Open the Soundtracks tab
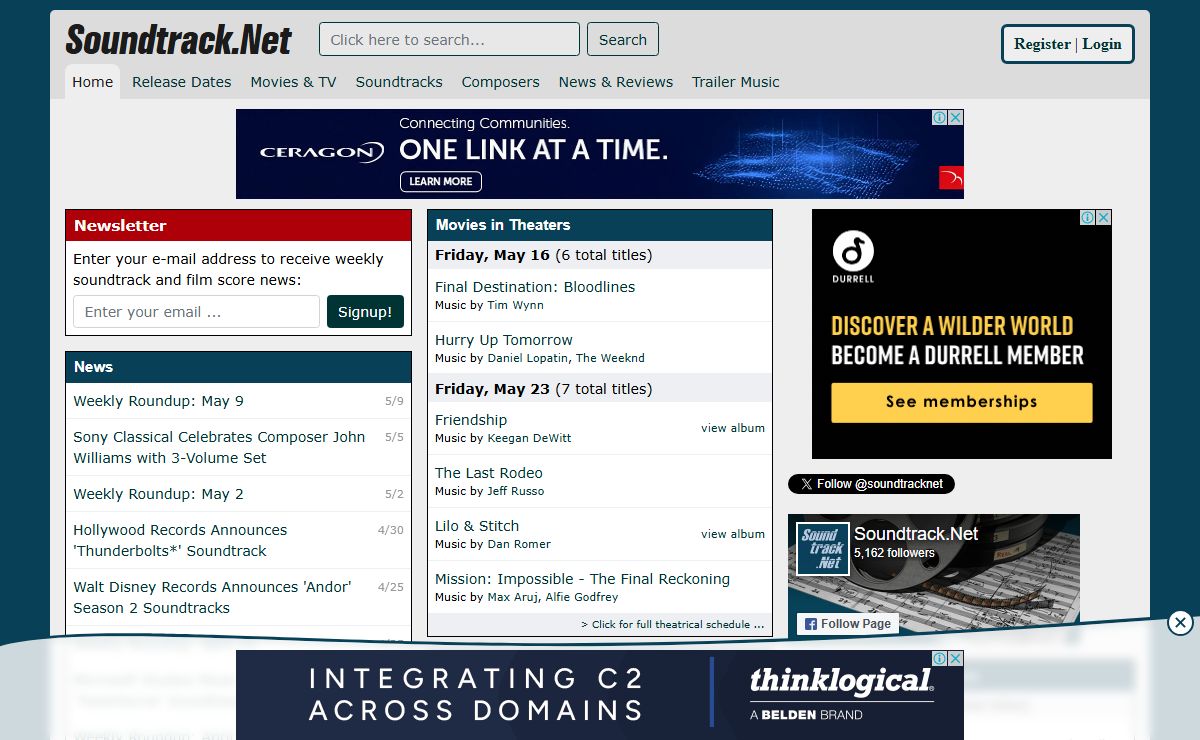 click(x=399, y=82)
